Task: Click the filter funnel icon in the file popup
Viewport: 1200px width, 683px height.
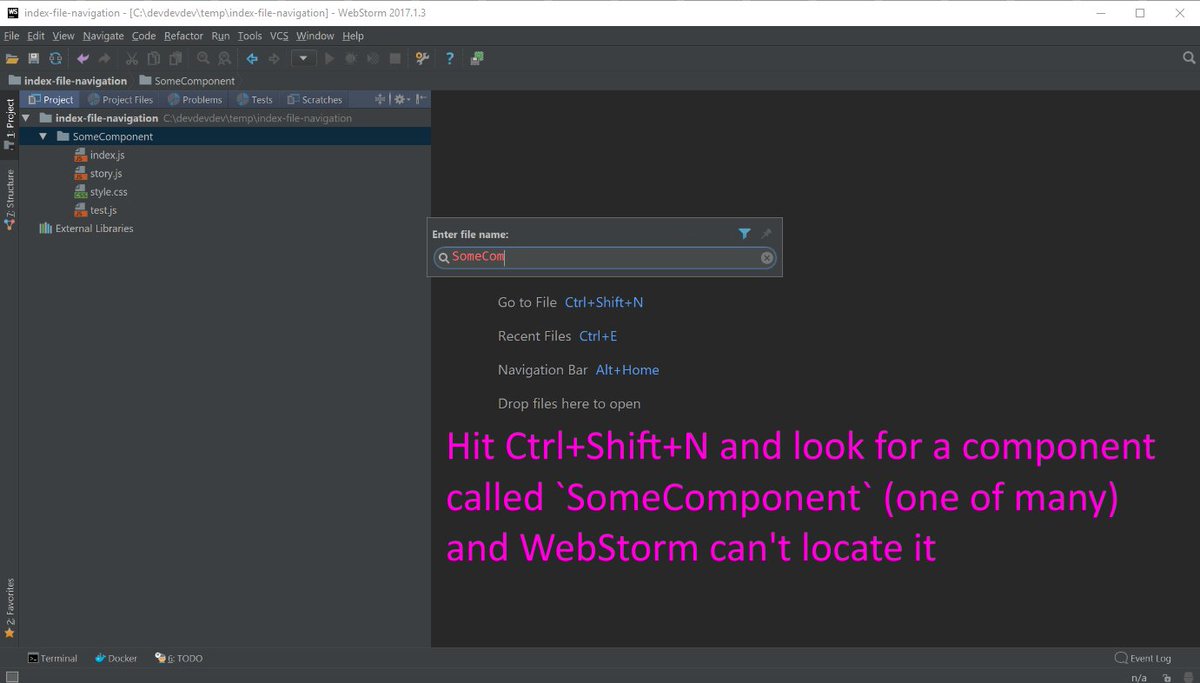Action: click(x=744, y=234)
